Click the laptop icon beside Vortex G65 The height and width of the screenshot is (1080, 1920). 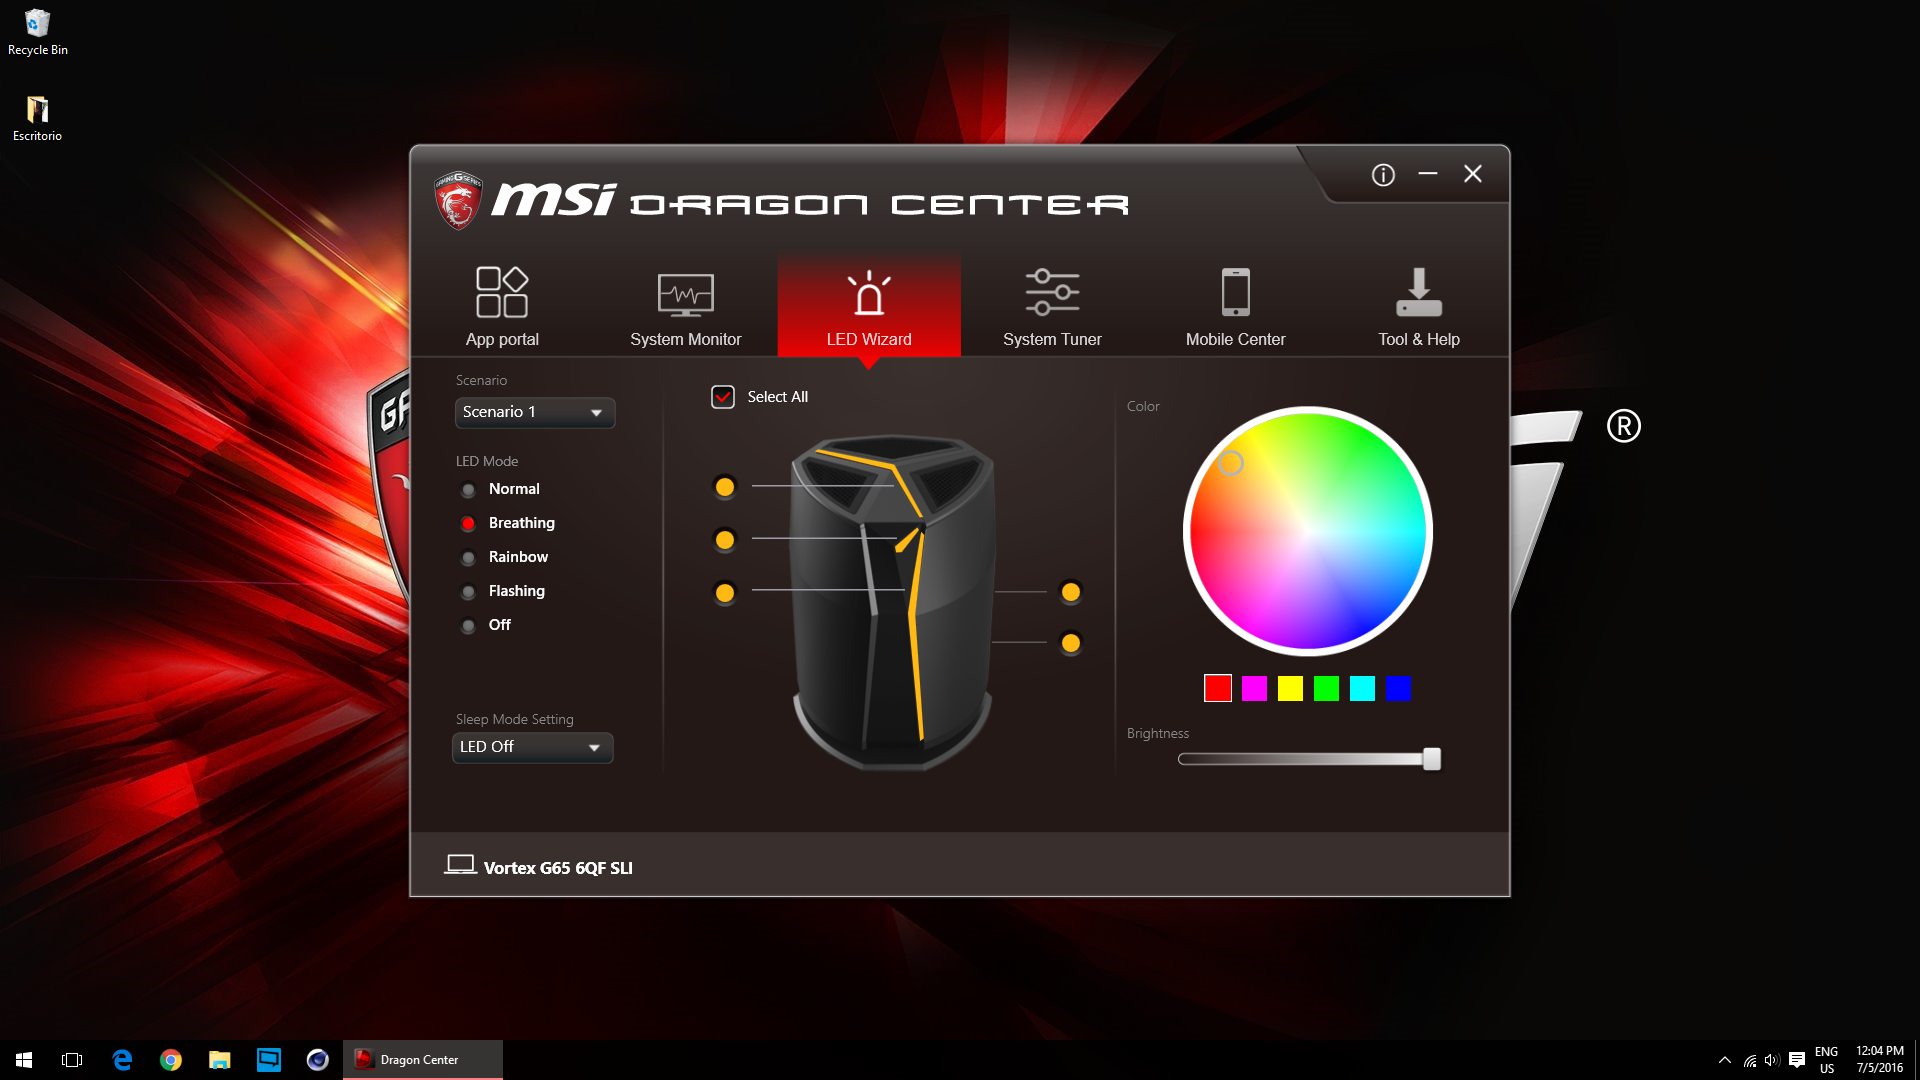point(460,865)
